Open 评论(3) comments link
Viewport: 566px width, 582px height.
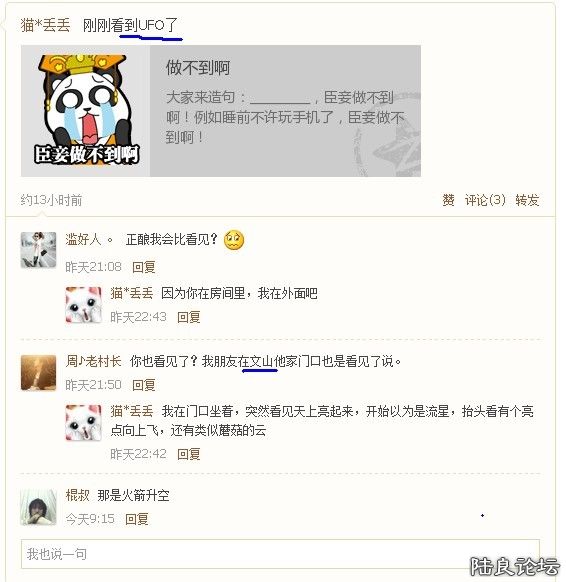485,200
